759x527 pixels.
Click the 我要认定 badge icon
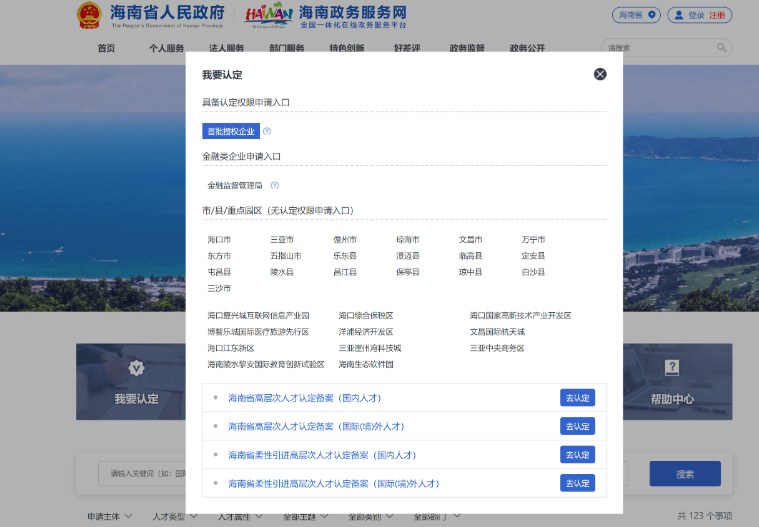pos(136,368)
